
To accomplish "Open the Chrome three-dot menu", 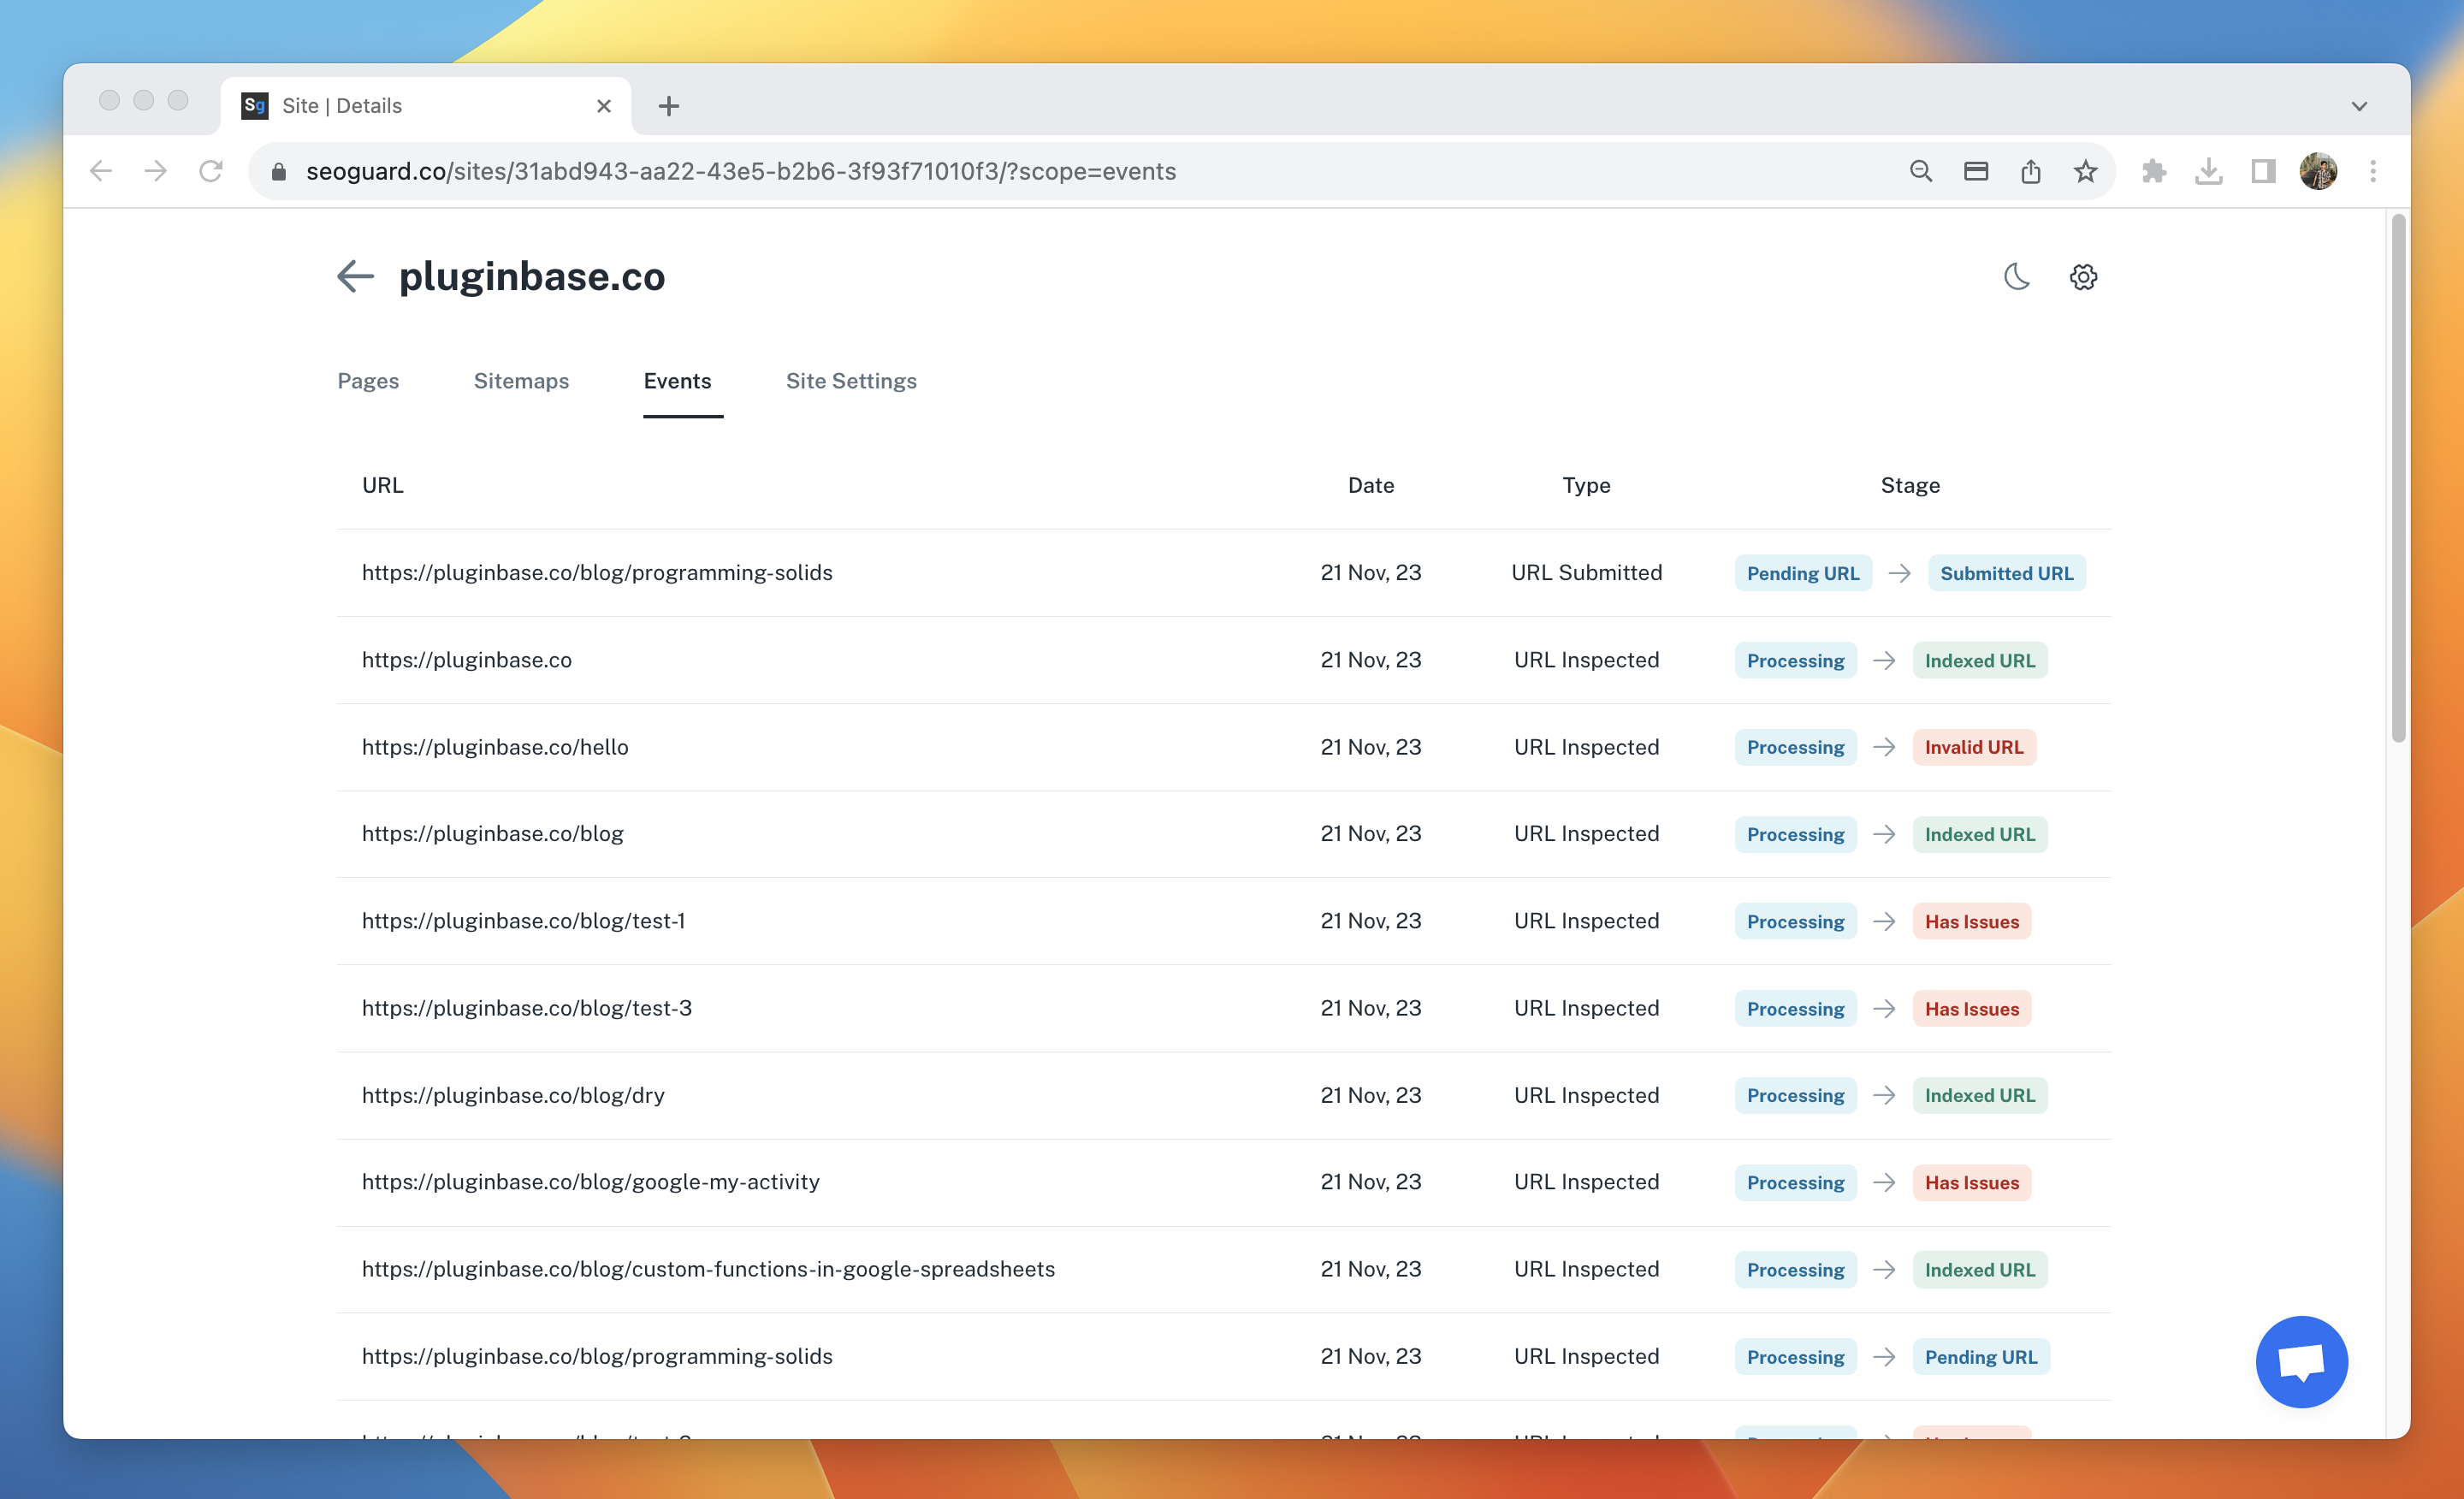I will pyautogui.click(x=2372, y=172).
